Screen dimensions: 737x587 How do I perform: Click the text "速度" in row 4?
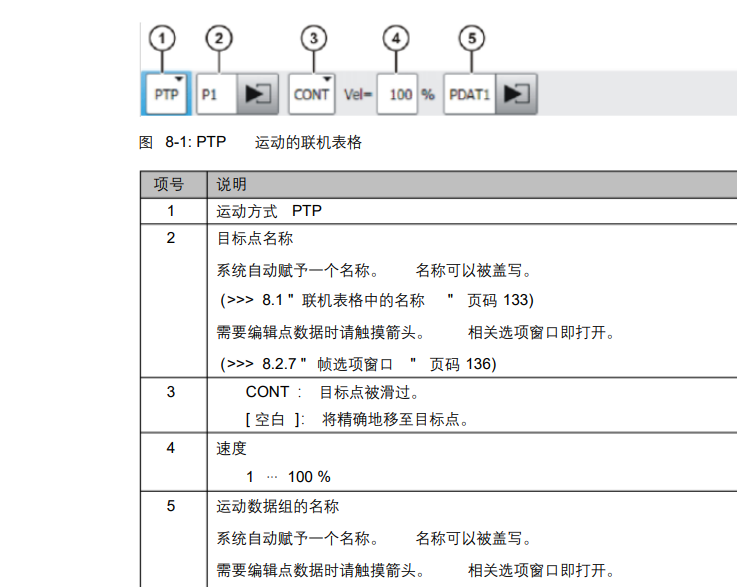pos(231,448)
